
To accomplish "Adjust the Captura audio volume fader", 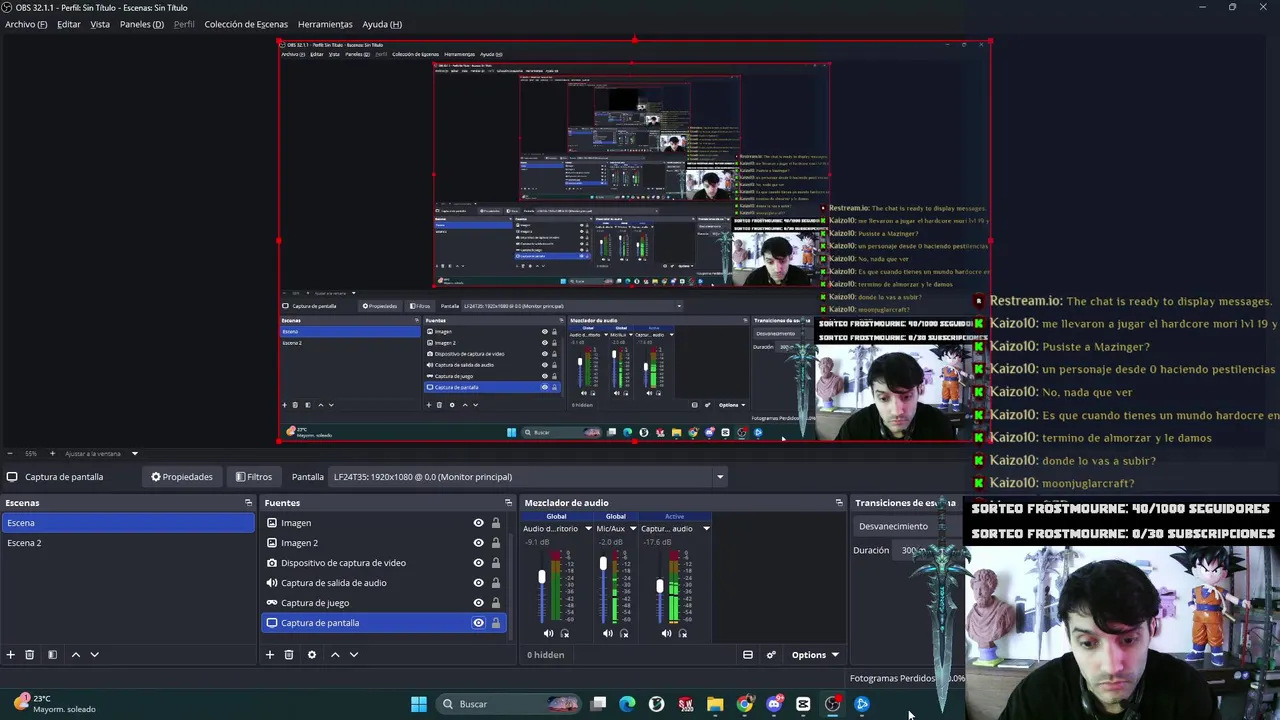I will [659, 585].
